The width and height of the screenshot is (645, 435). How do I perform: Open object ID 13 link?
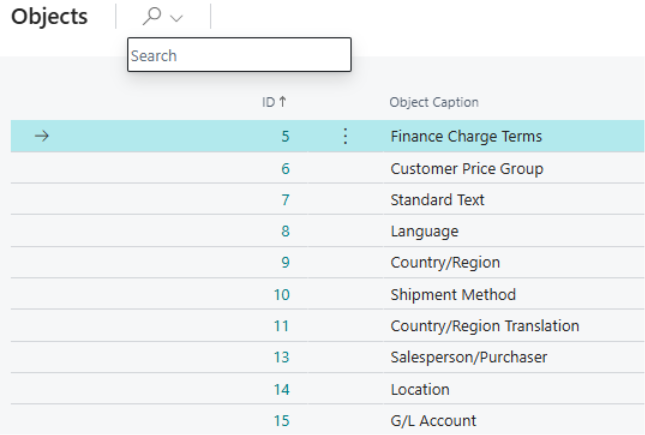click(x=281, y=358)
